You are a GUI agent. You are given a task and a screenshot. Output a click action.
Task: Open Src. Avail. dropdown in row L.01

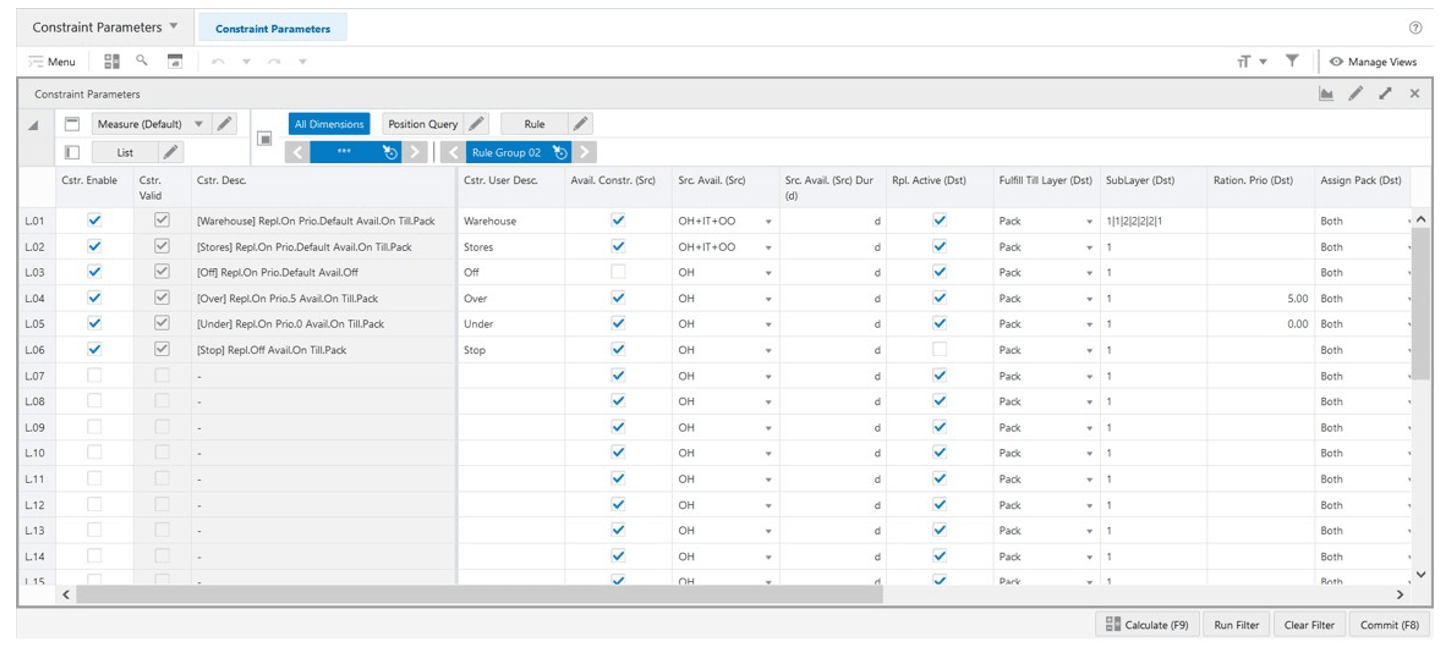coord(768,221)
